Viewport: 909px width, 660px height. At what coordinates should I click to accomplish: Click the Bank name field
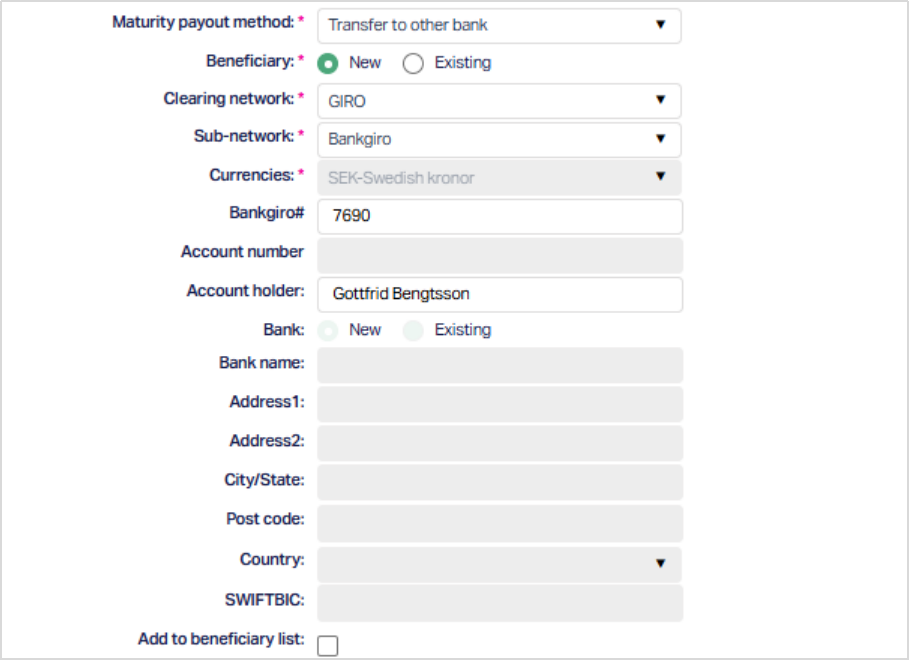(499, 365)
